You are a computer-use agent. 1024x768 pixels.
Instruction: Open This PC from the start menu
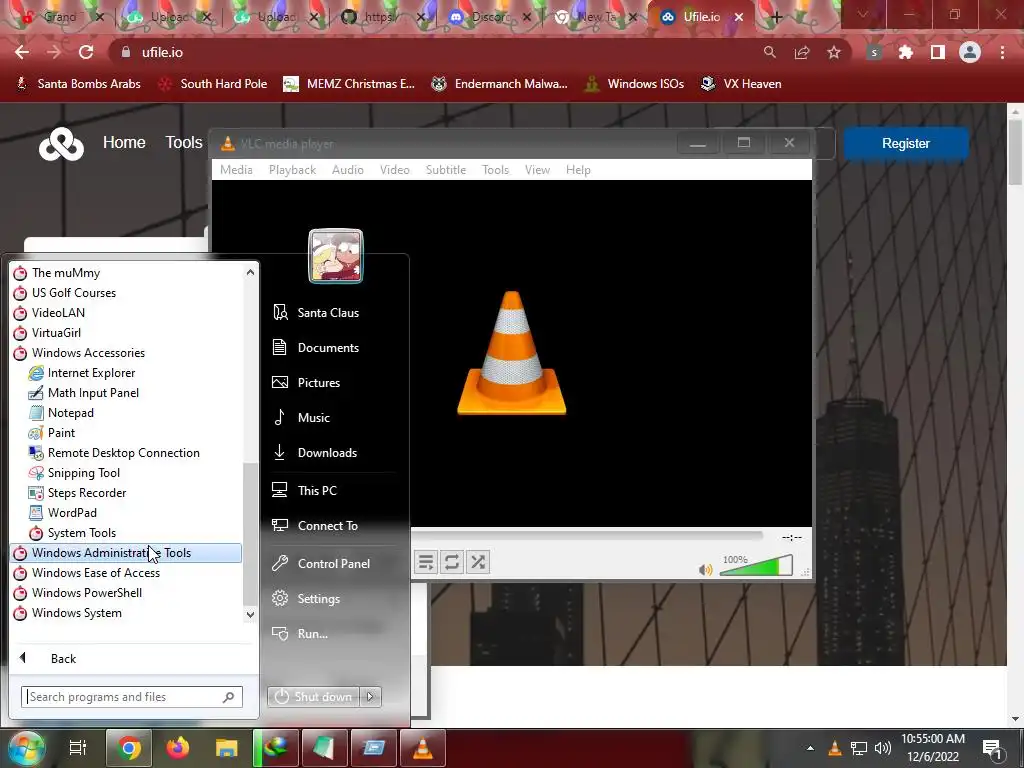(x=317, y=490)
